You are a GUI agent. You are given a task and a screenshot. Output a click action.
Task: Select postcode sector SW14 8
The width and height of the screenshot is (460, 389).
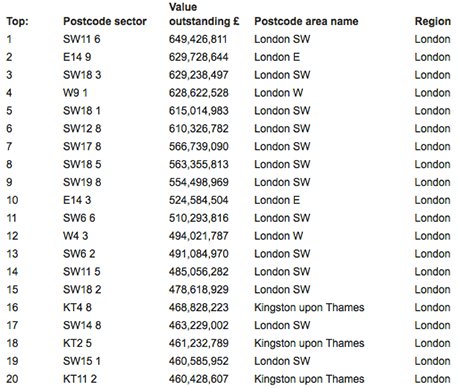(82, 325)
